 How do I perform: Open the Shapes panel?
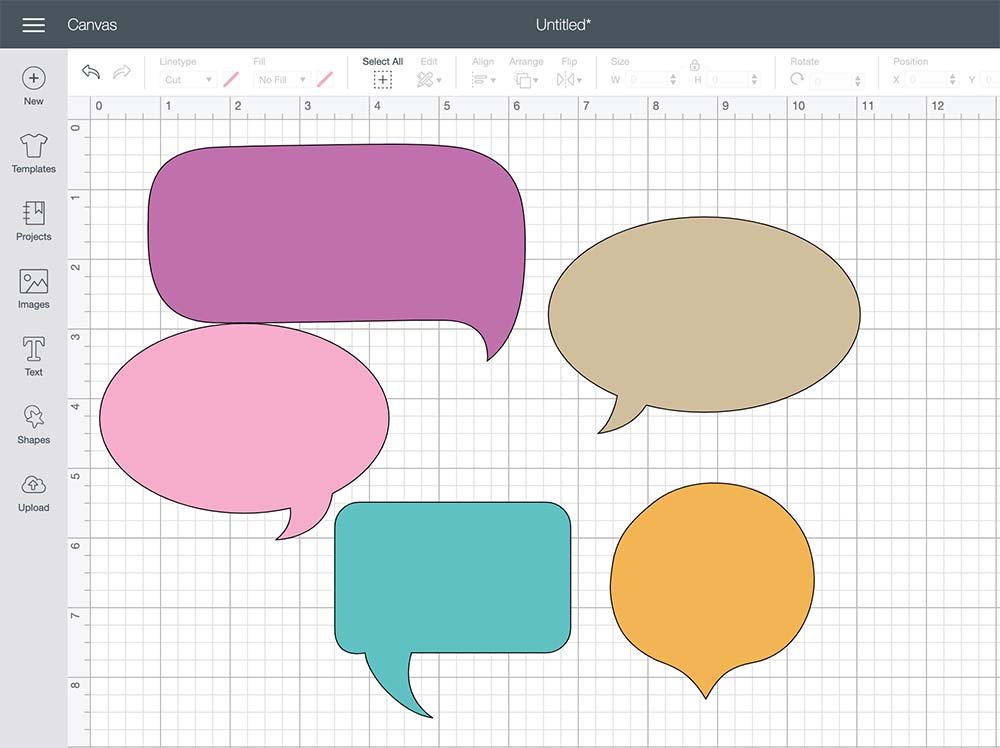click(33, 425)
